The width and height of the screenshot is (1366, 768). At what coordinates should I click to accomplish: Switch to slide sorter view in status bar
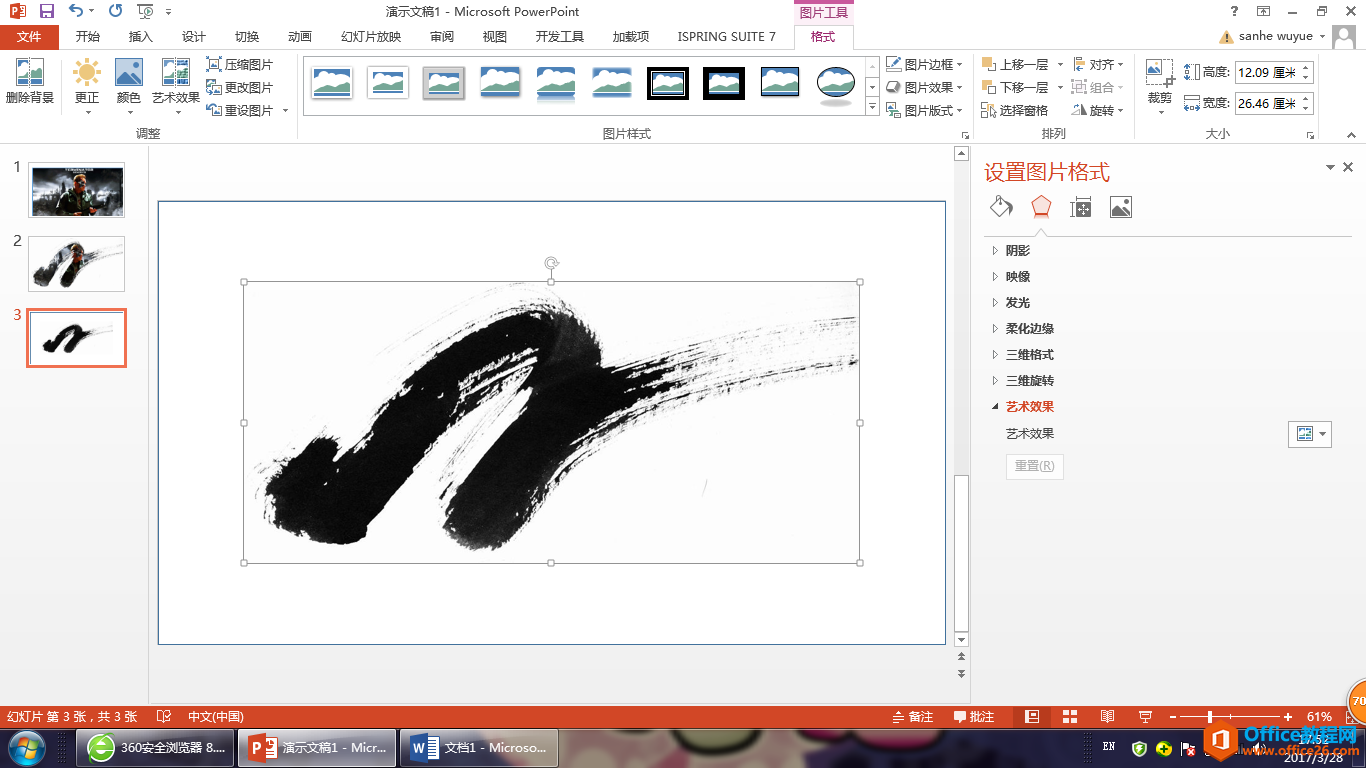[1069, 716]
